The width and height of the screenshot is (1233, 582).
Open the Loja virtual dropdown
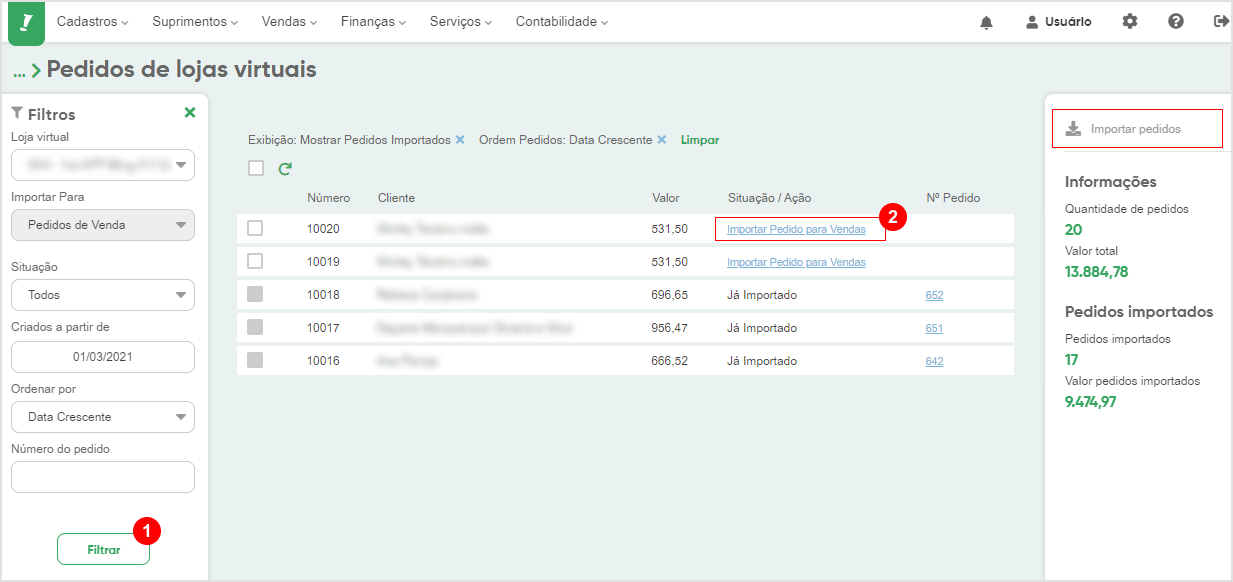pyautogui.click(x=103, y=165)
